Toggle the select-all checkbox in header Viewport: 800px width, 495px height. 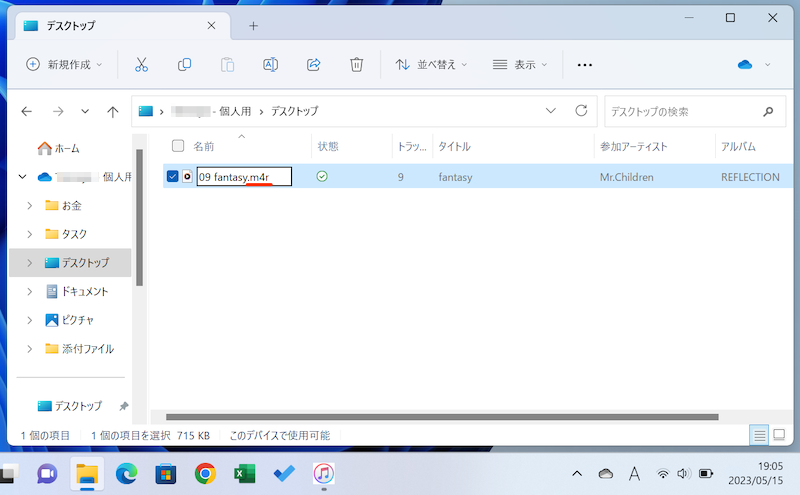(178, 146)
